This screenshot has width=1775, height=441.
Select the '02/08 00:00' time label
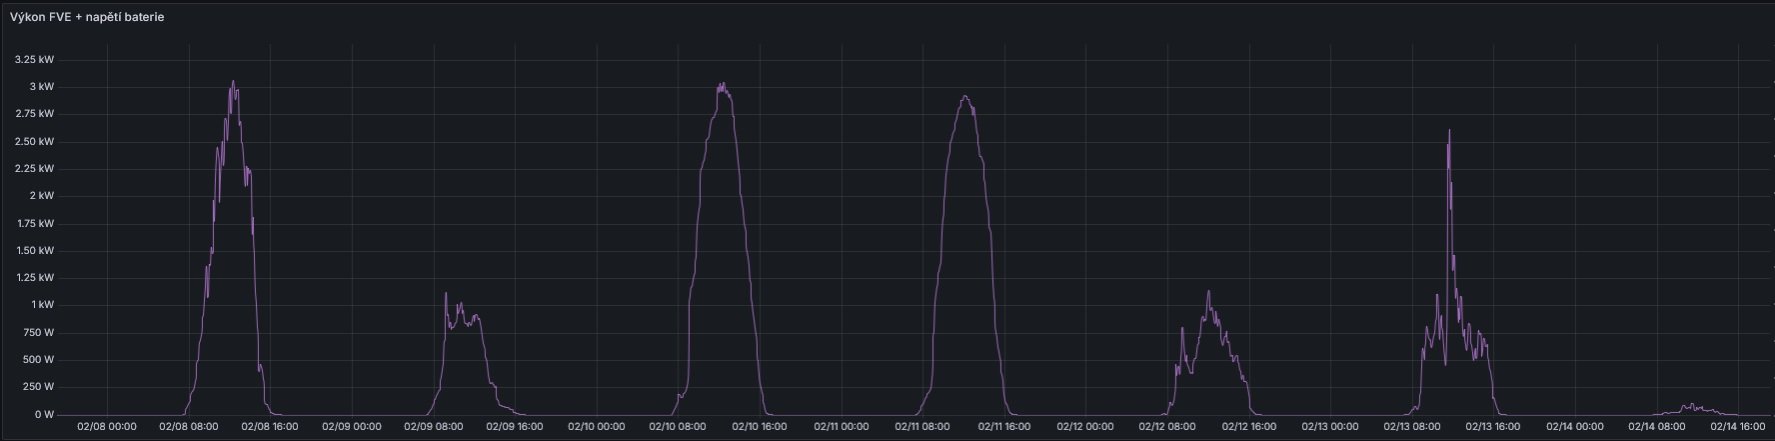(106, 426)
